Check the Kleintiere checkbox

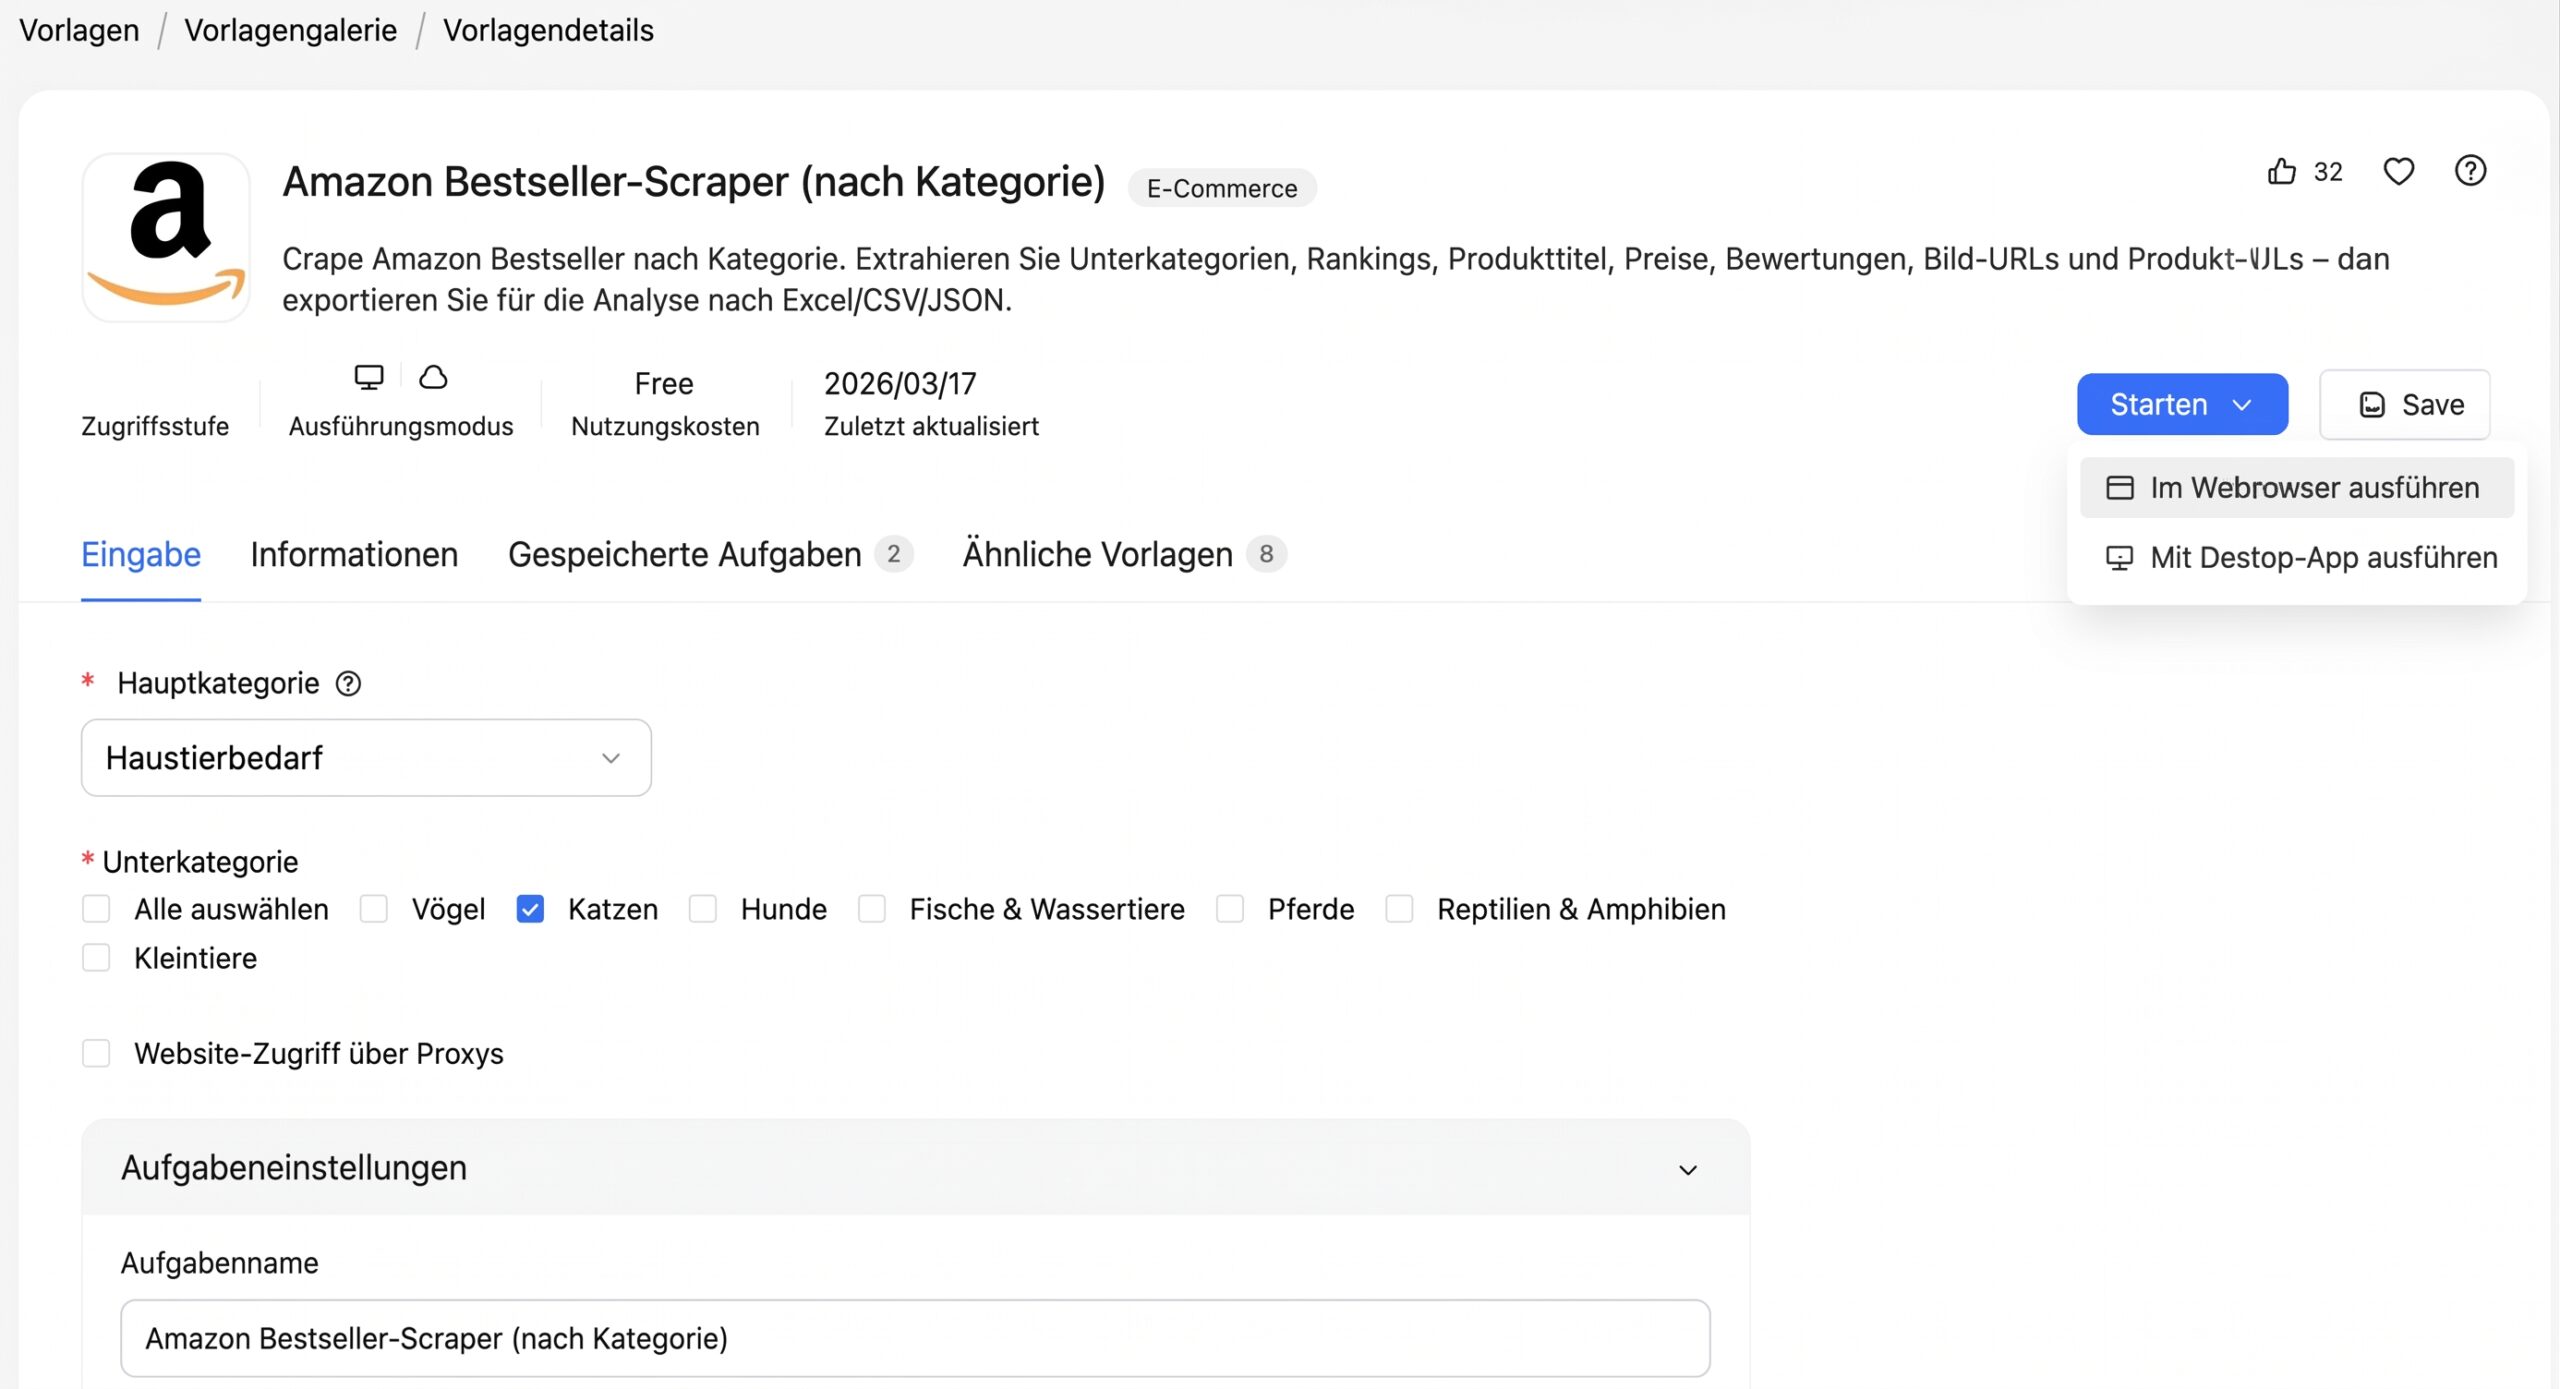(96, 958)
